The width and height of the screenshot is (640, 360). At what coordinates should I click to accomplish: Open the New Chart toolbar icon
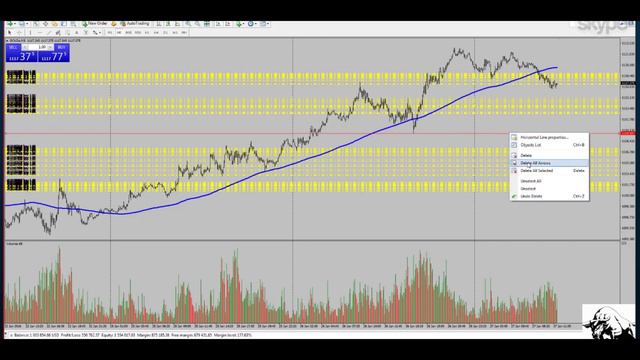11,24
